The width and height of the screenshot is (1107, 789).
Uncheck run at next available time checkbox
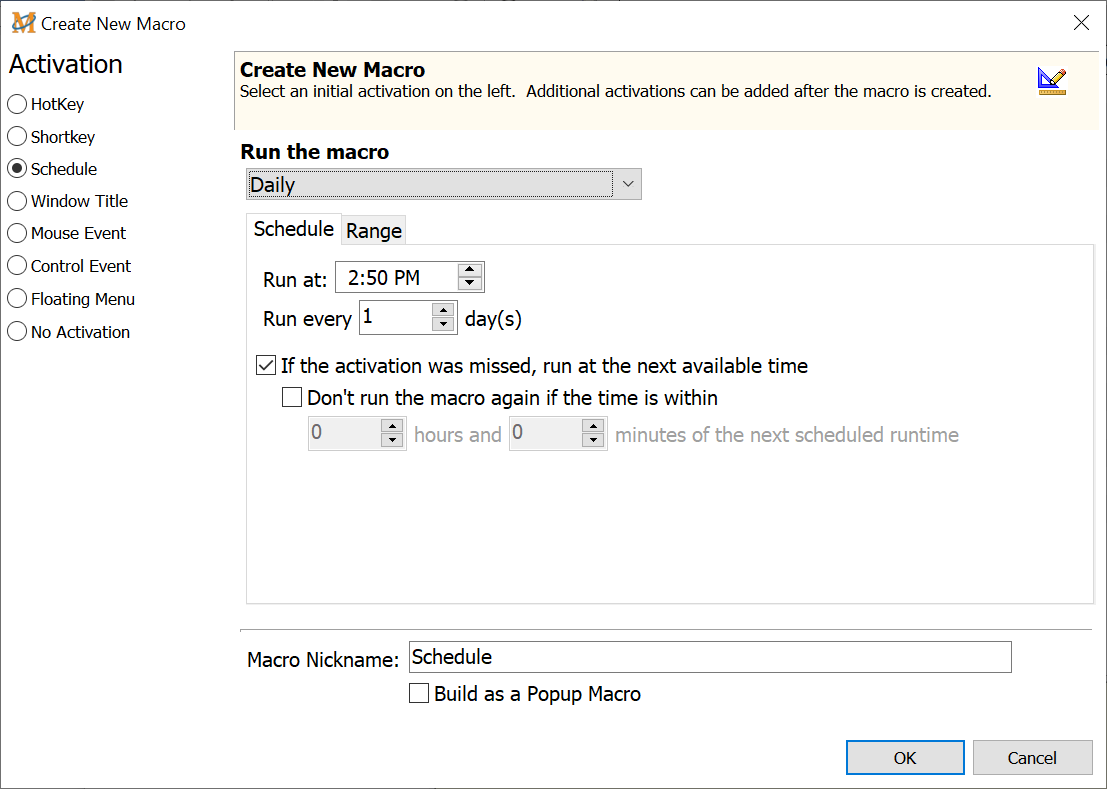[266, 366]
